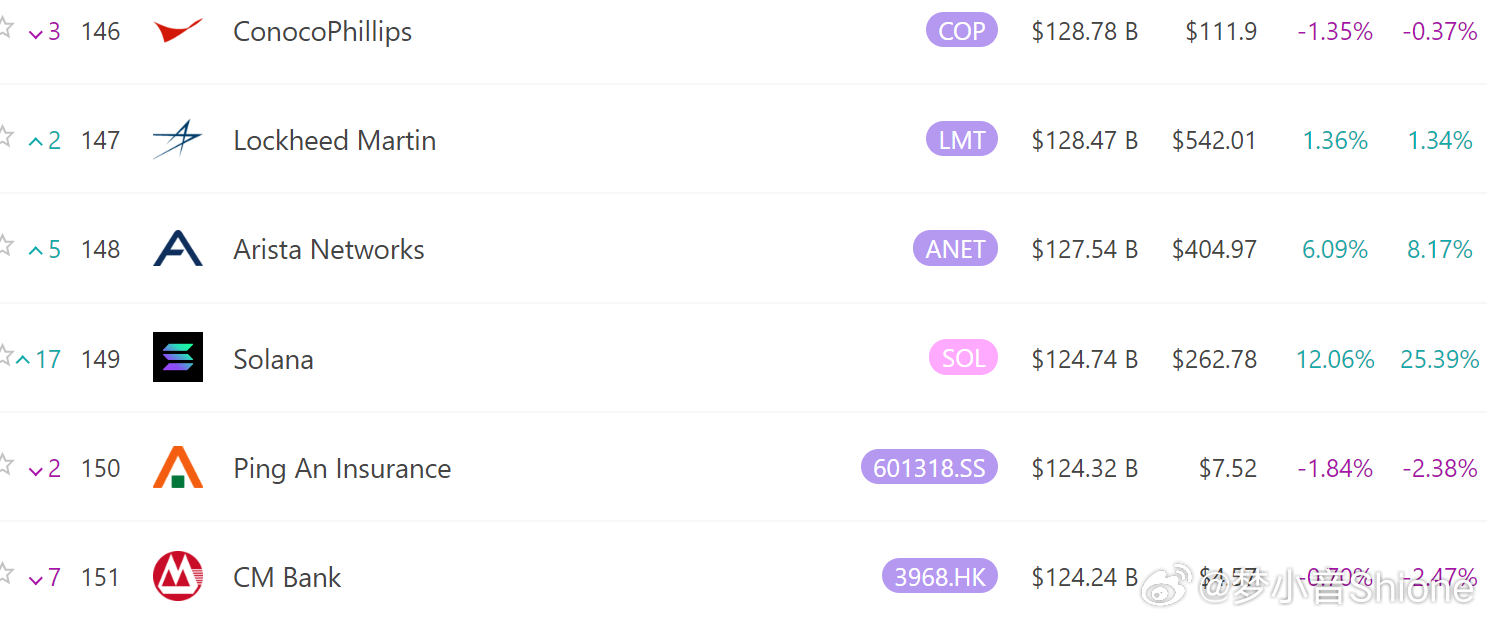1487x622 pixels.
Task: Click the 3968.HK ticker badge
Action: point(939,576)
